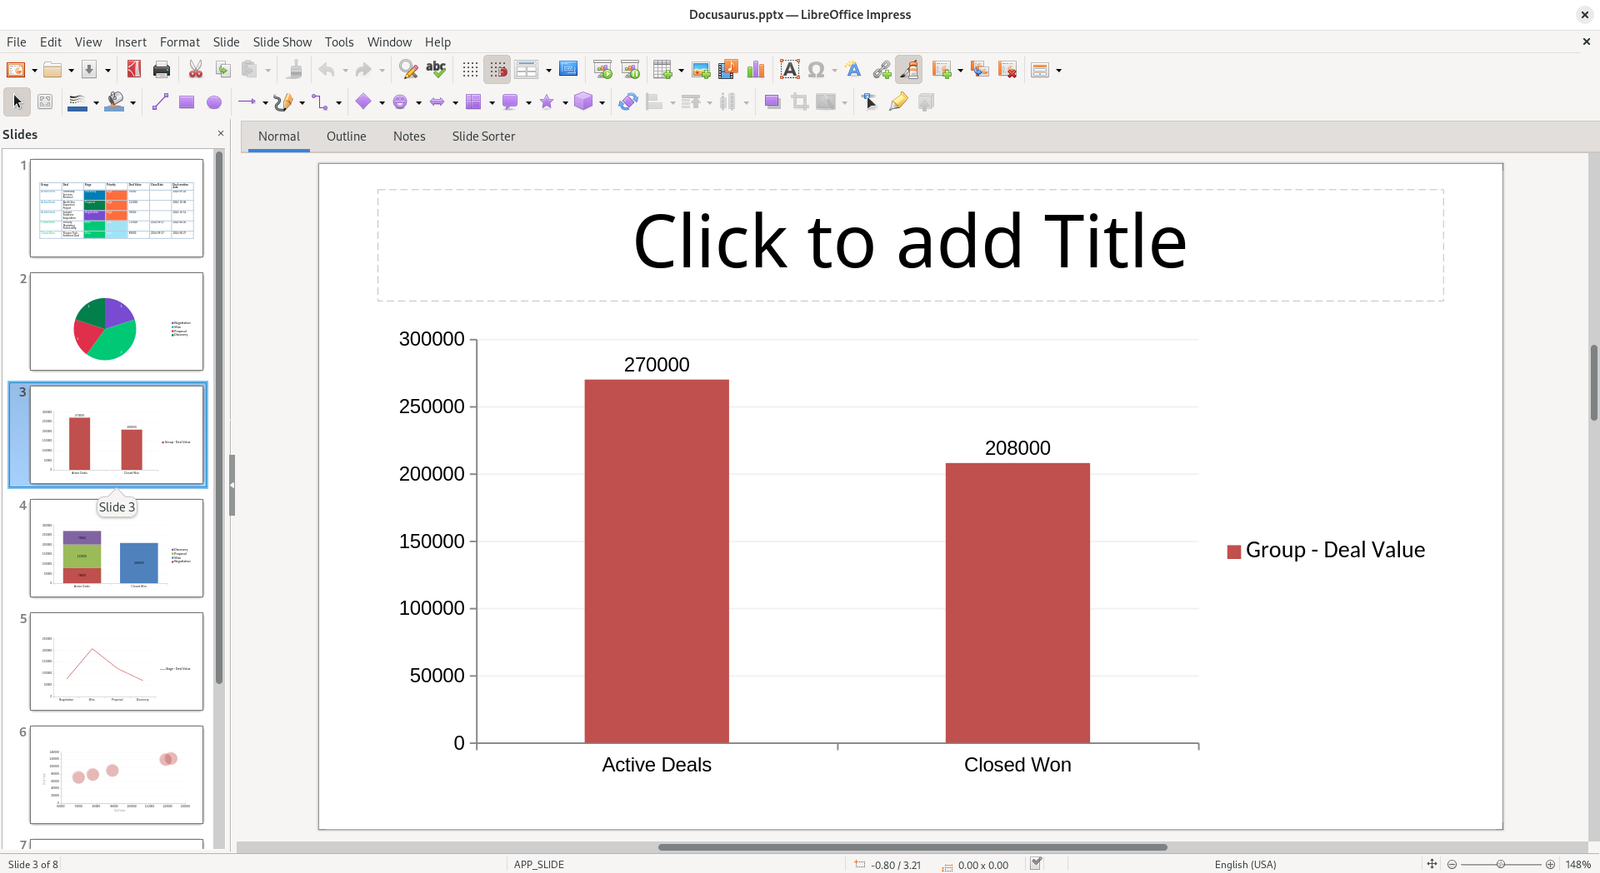The width and height of the screenshot is (1600, 873).
Task: Open the New presentation dropdown arrow
Action: tap(34, 70)
